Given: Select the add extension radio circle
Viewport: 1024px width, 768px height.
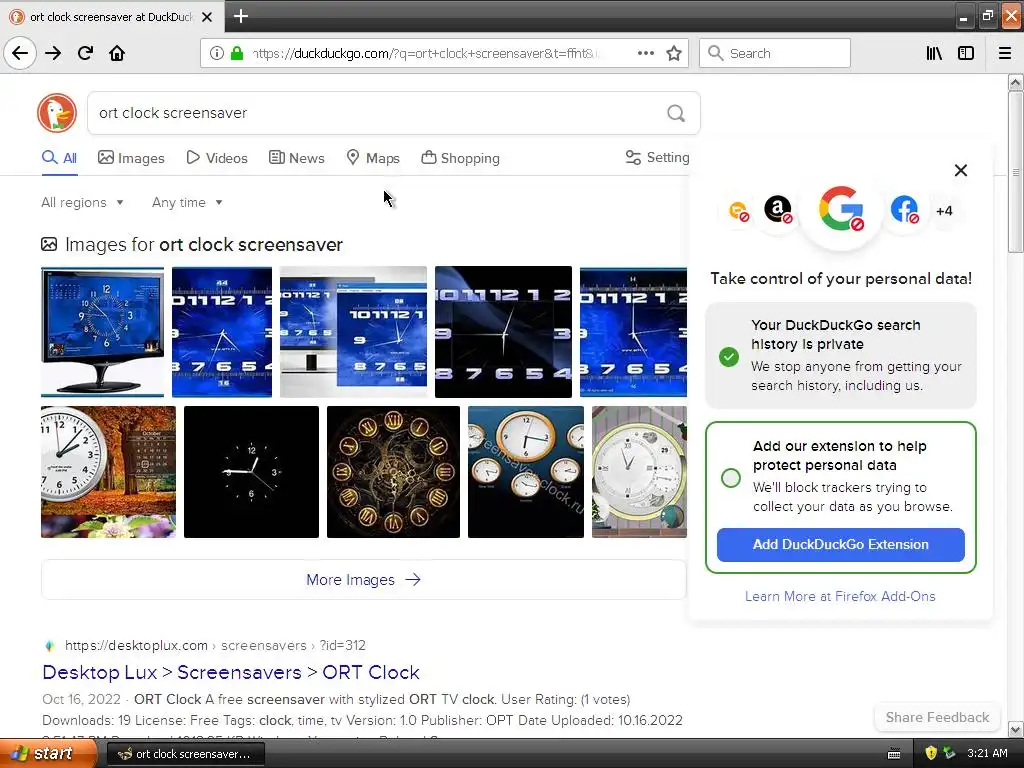Looking at the screenshot, I should click(731, 477).
